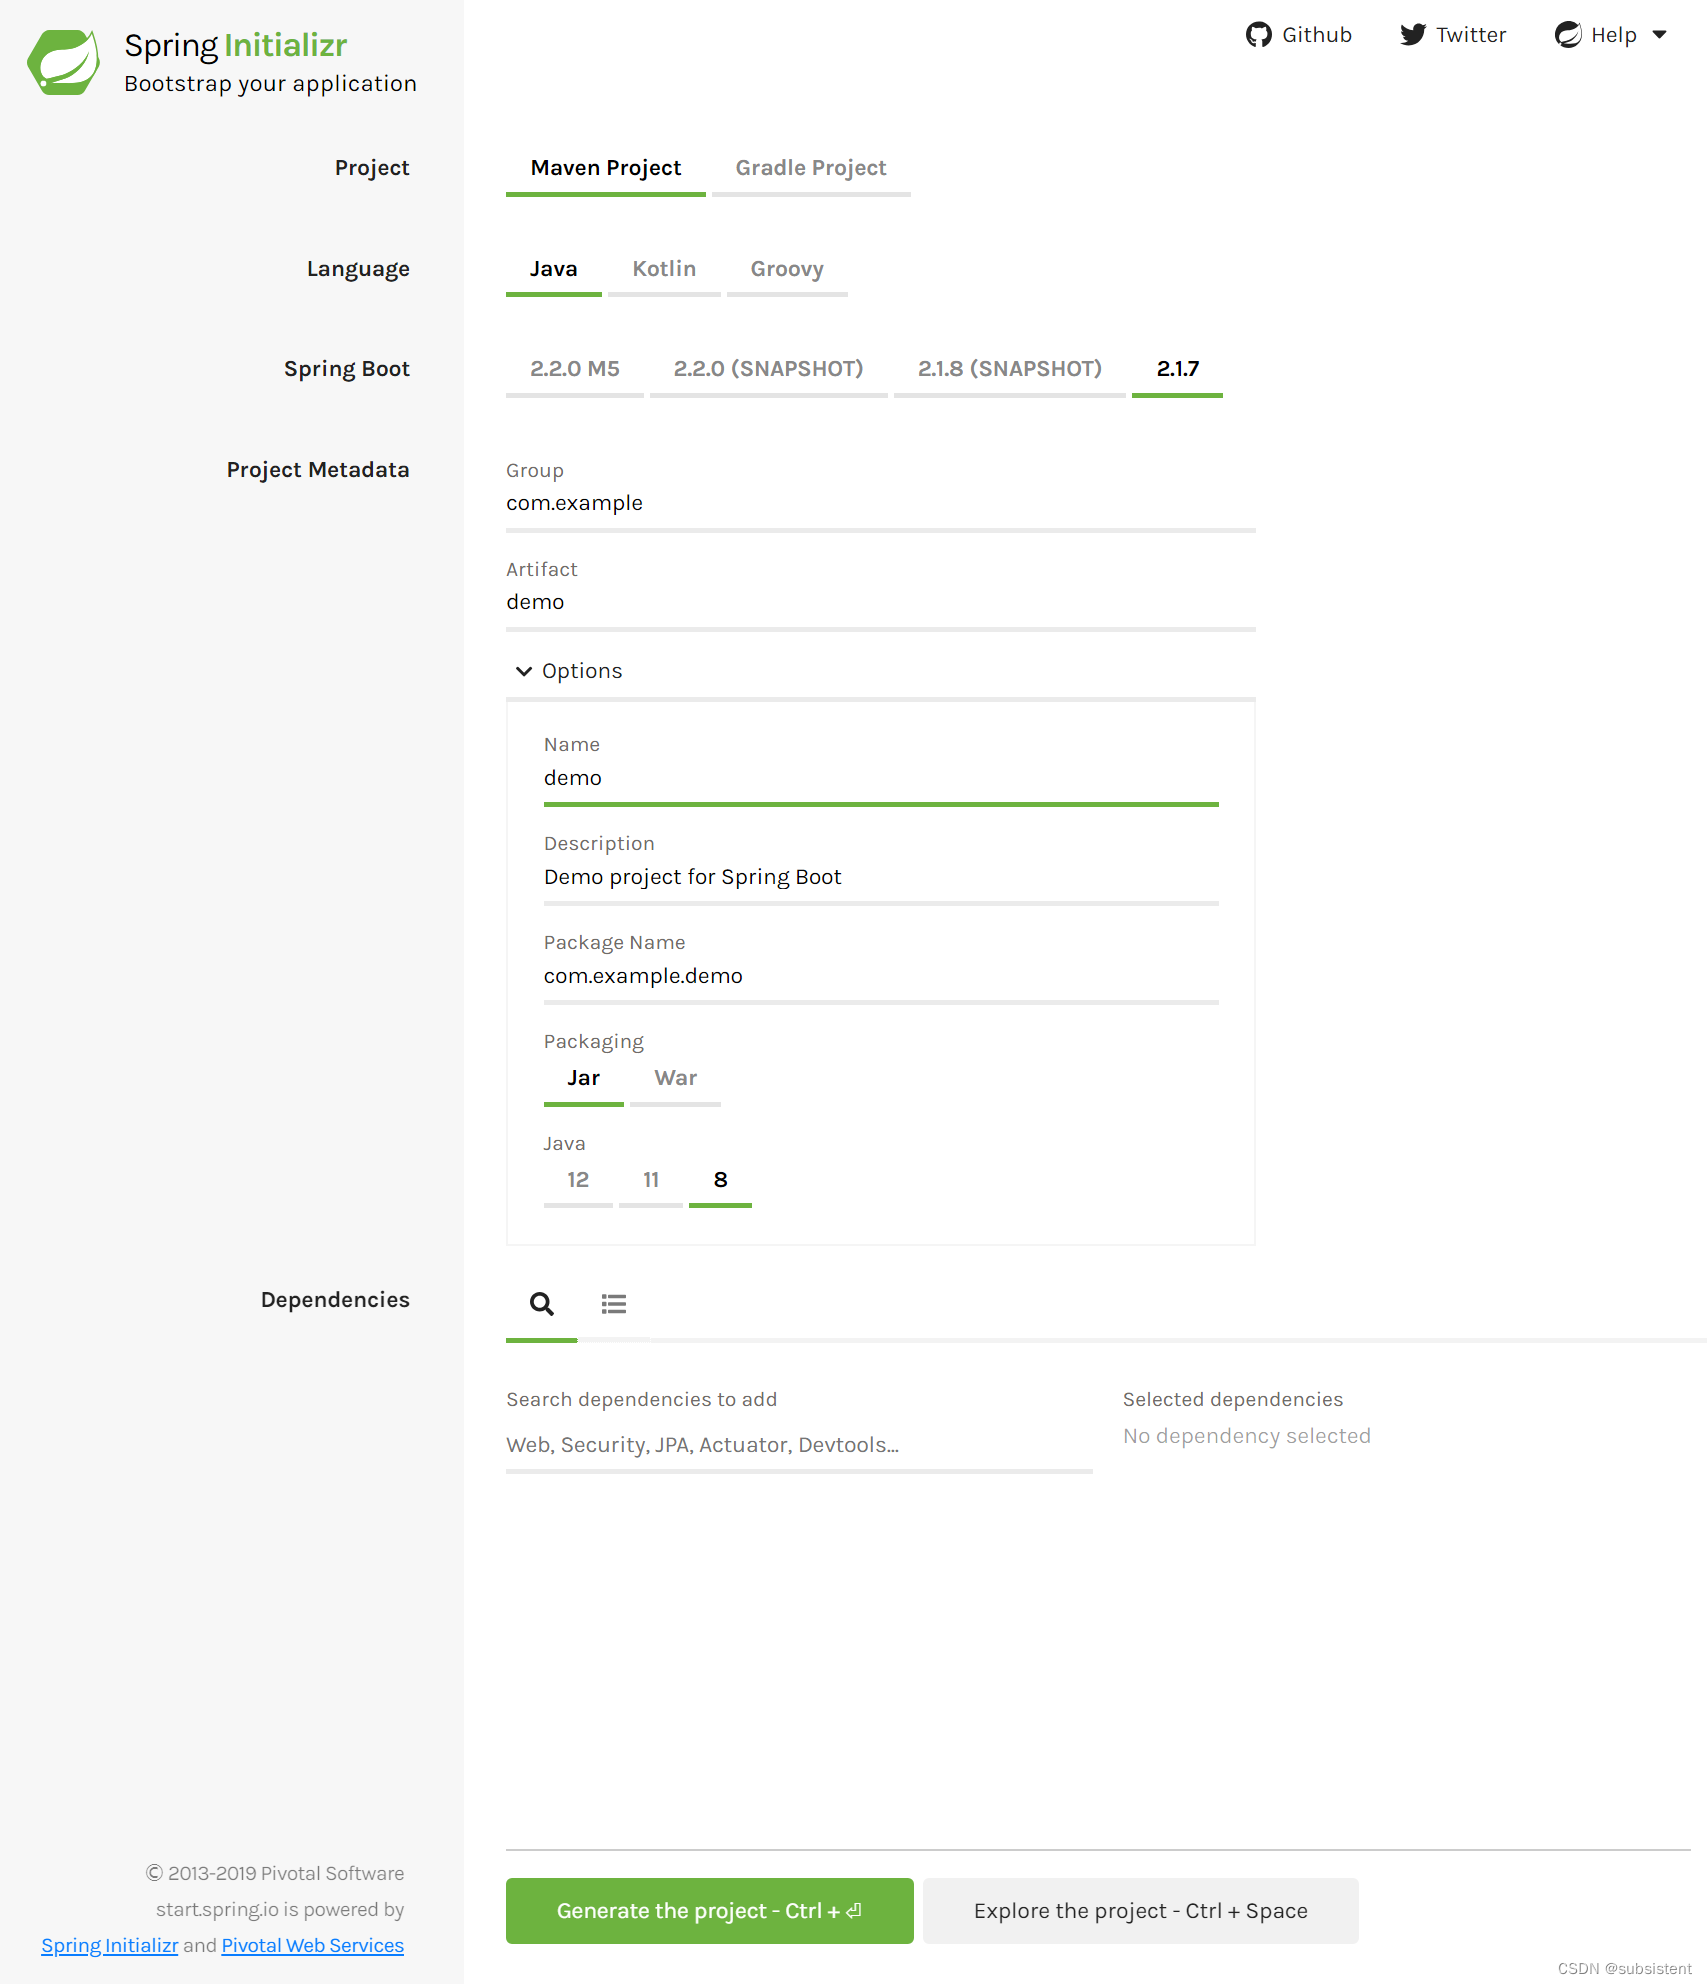Switch to the Gradle Project tab
Screen dimensions: 1707x1984
pos(810,167)
